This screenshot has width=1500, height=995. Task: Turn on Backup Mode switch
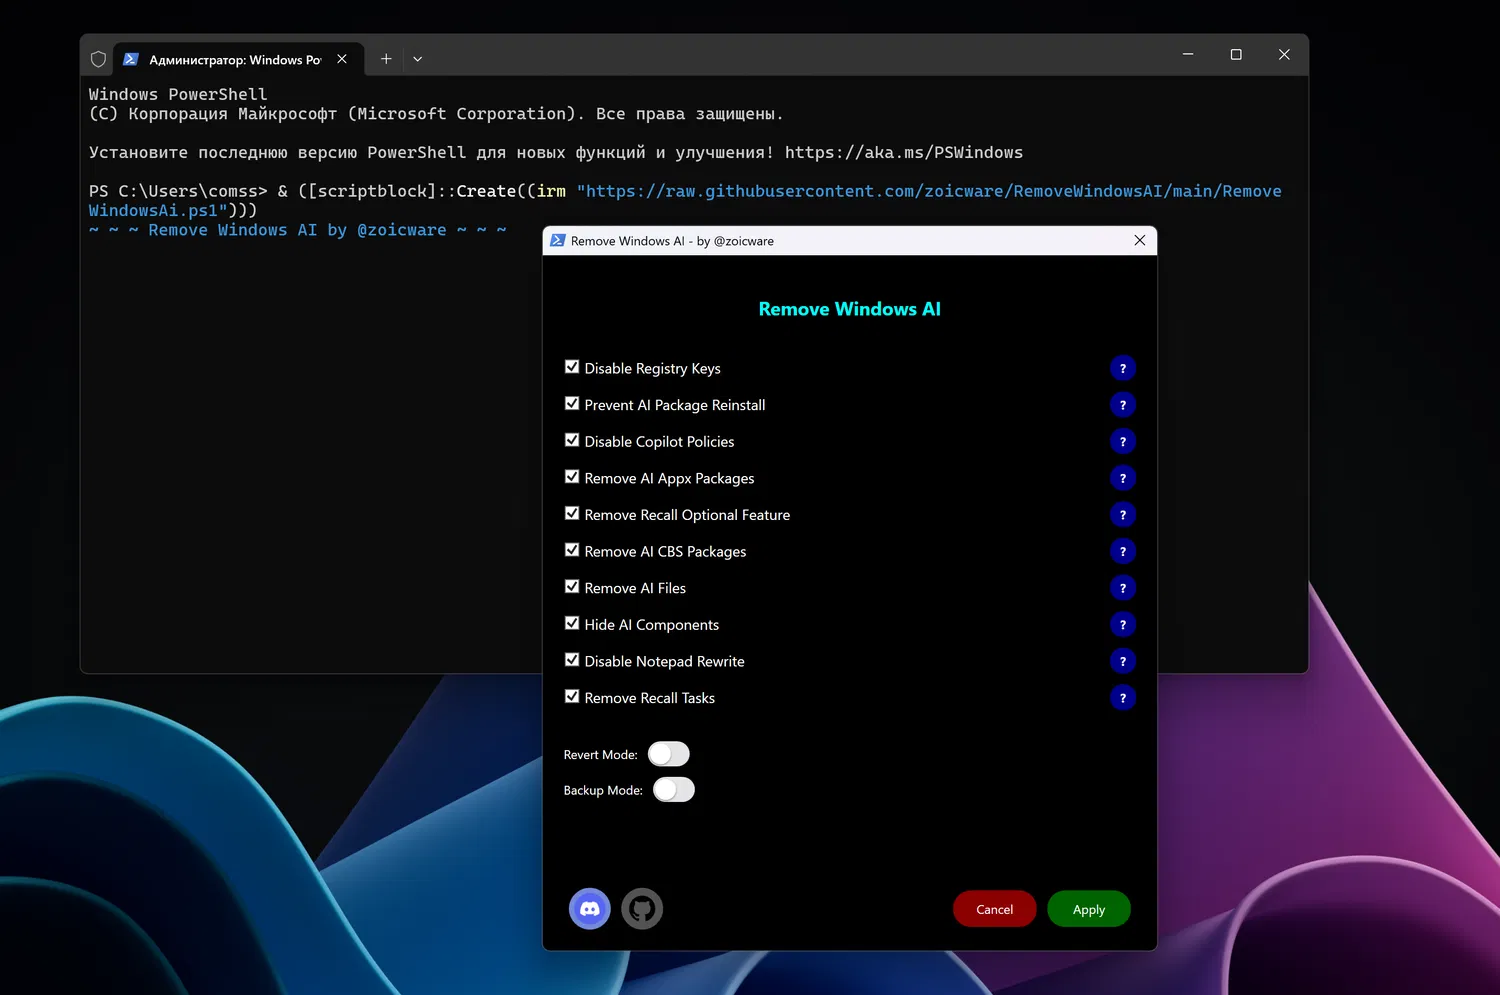(x=674, y=790)
